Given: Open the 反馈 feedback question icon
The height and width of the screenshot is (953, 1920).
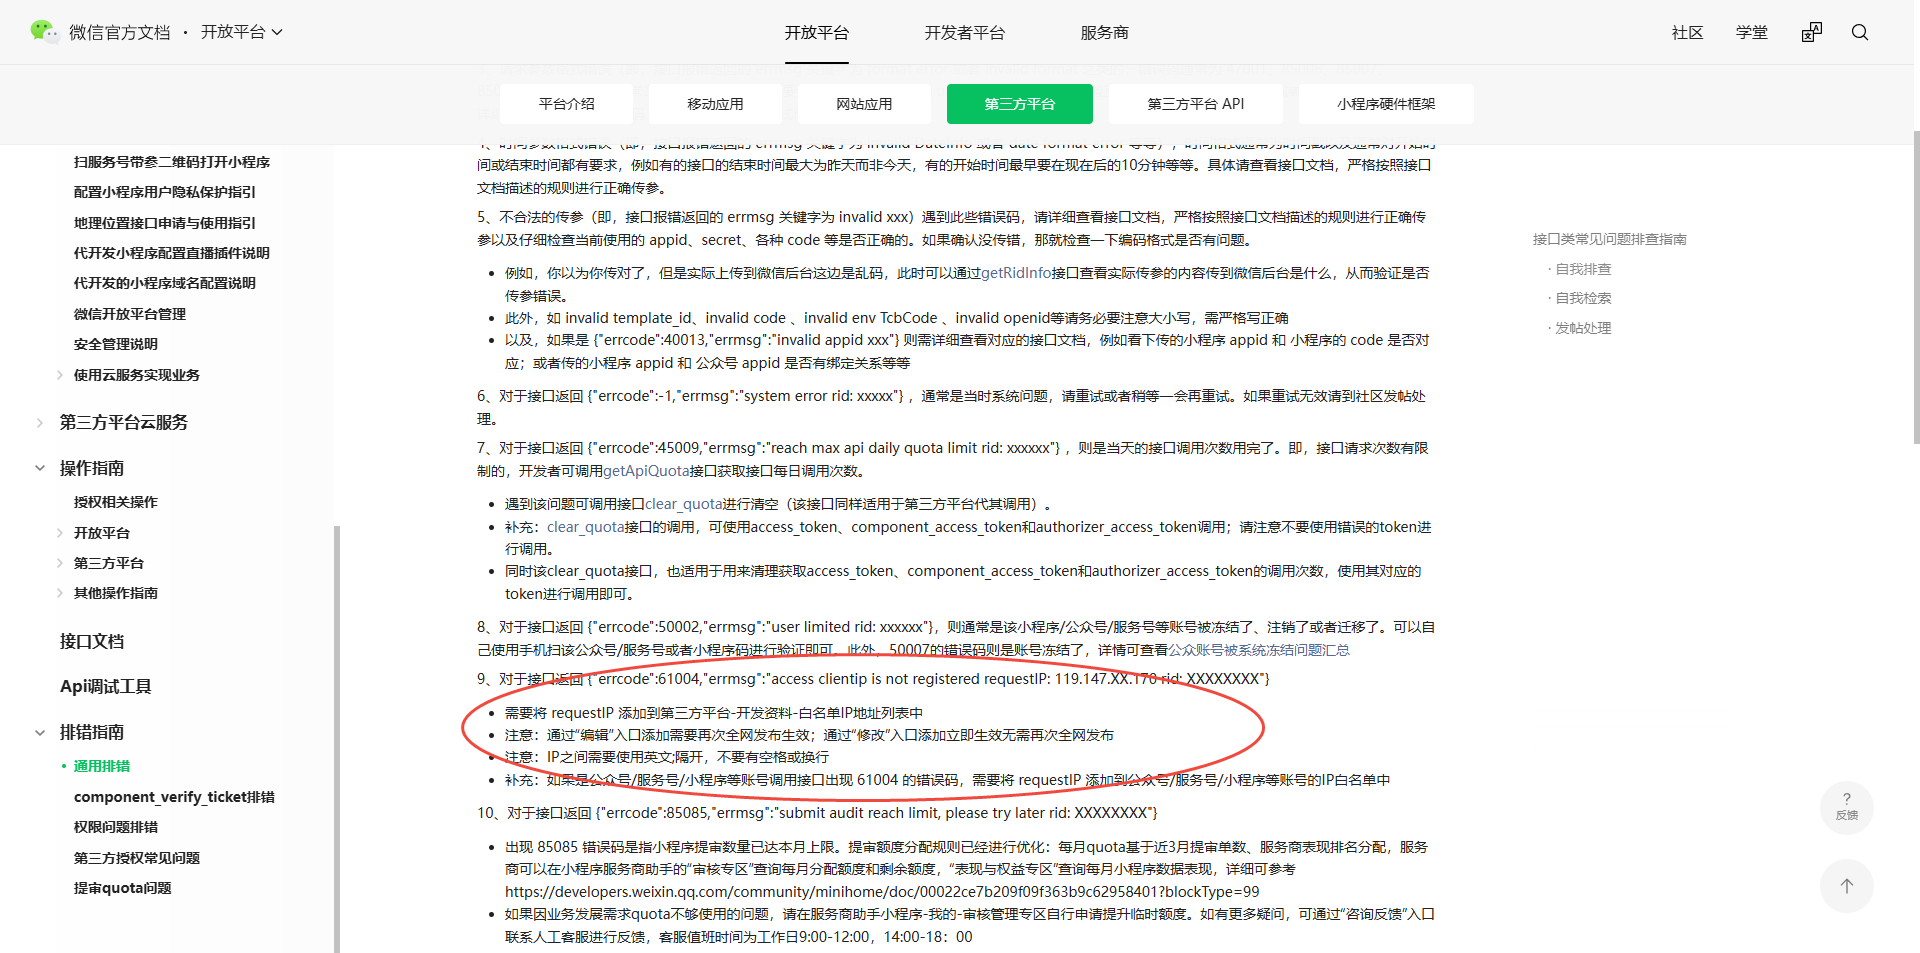Looking at the screenshot, I should pyautogui.click(x=1847, y=807).
